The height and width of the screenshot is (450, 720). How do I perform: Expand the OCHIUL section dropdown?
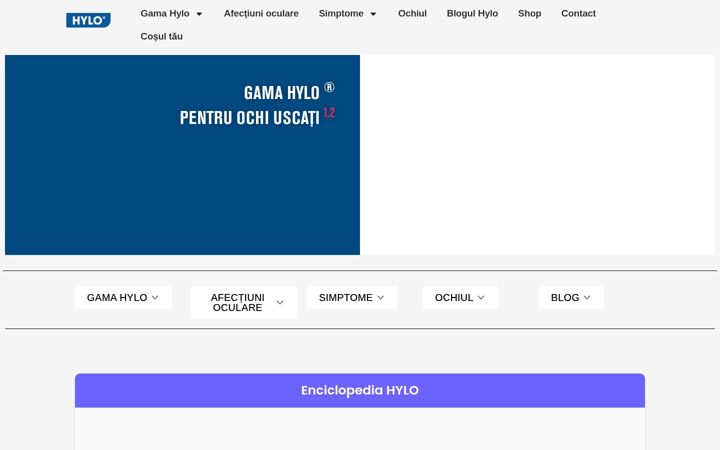click(460, 298)
